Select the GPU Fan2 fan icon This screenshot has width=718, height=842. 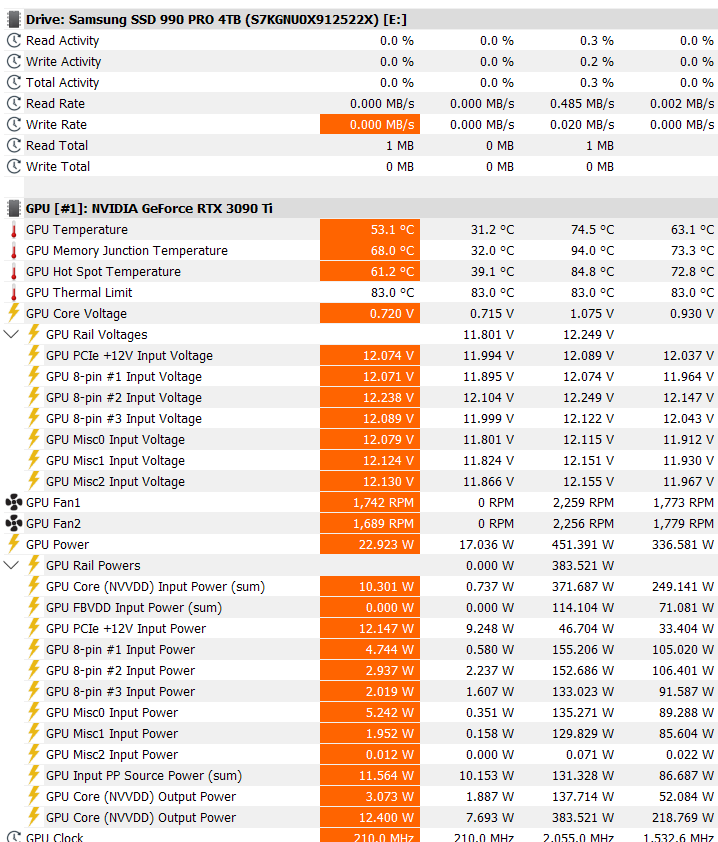[x=13, y=524]
